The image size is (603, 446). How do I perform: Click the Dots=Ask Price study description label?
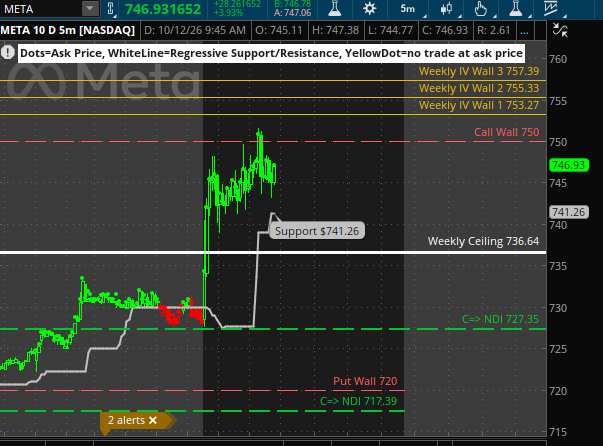[271, 53]
